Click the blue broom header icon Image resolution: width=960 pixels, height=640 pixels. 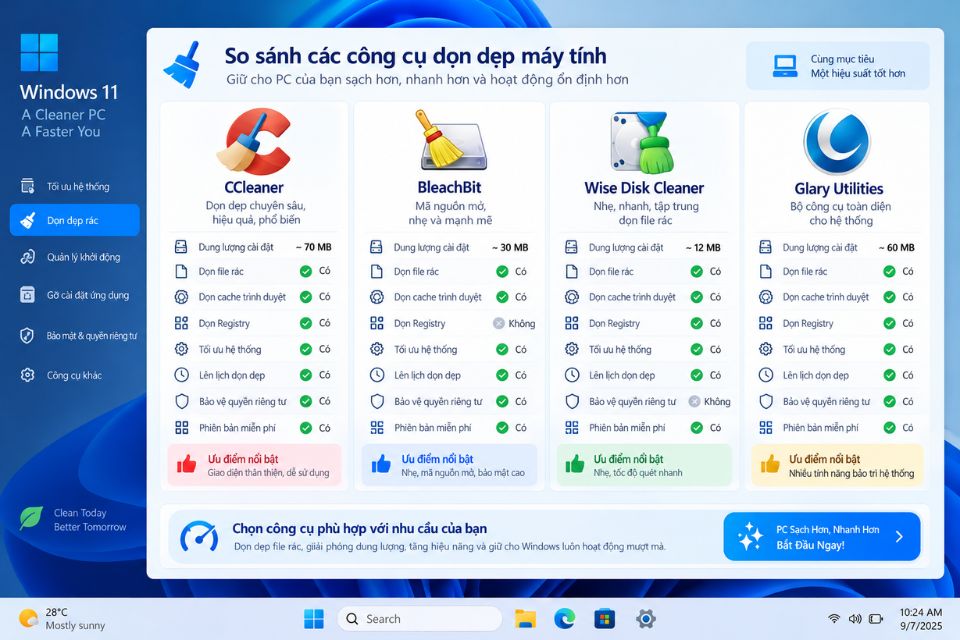(x=182, y=65)
